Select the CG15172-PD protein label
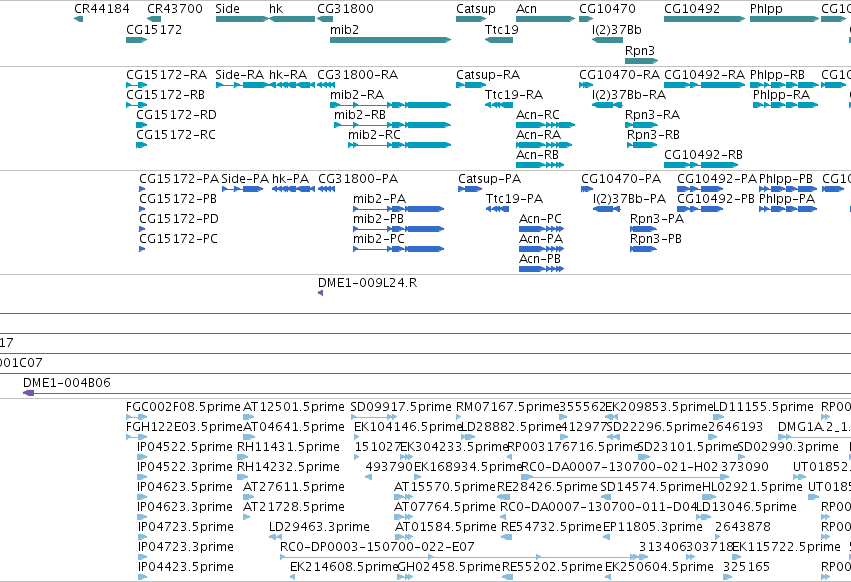 tap(179, 219)
